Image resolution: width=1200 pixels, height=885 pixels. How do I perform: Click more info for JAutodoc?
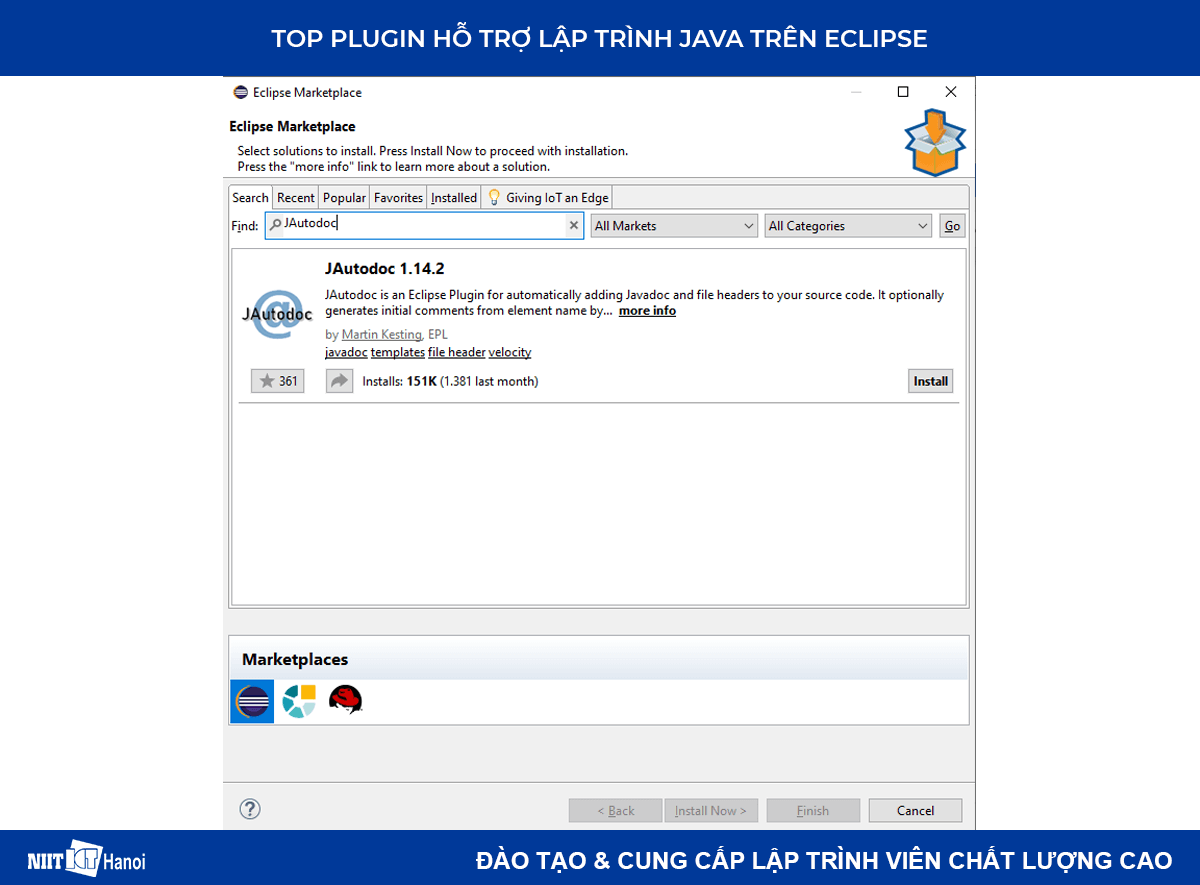click(x=646, y=310)
